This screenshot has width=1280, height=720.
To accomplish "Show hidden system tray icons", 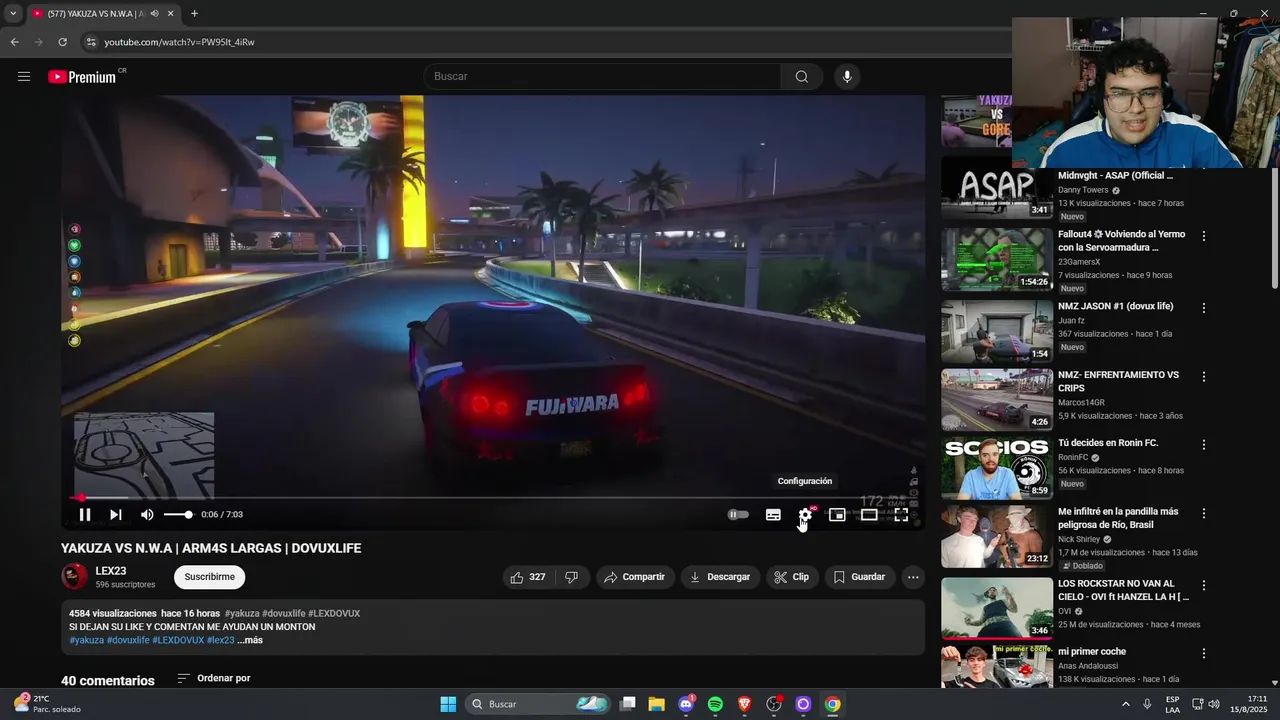I will coord(1125,704).
